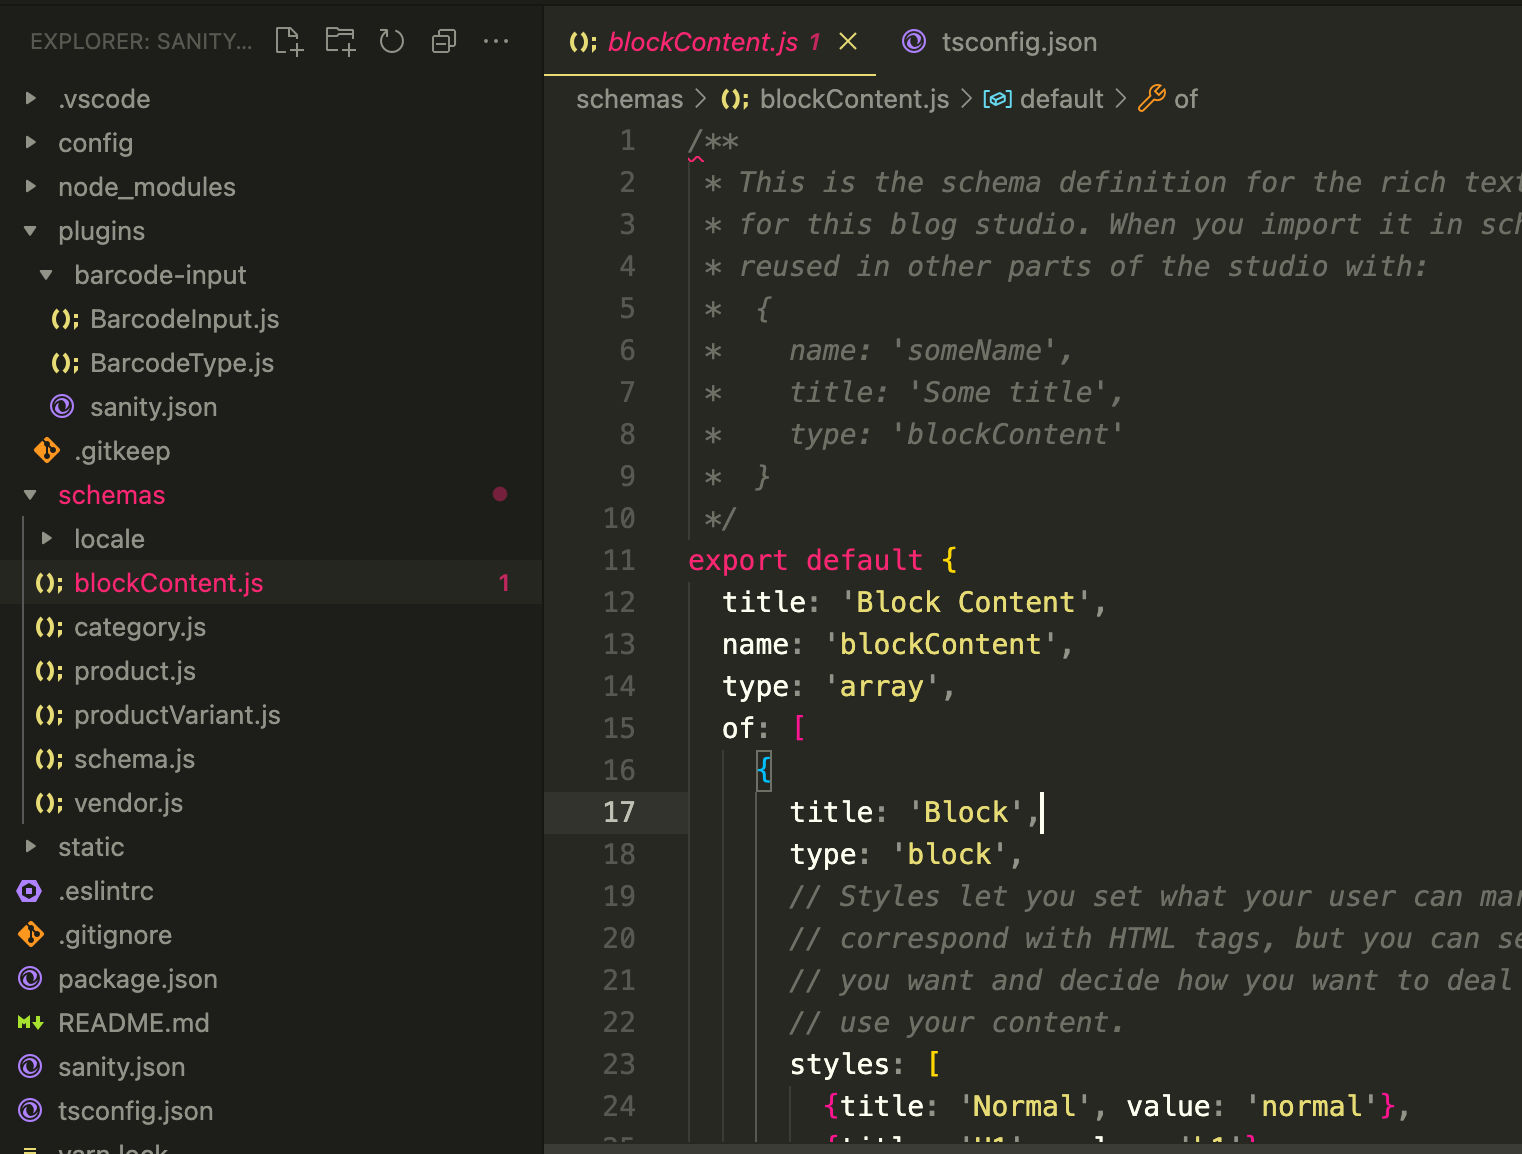
Task: Select the blockContent.js editor tab
Action: [x=710, y=41]
